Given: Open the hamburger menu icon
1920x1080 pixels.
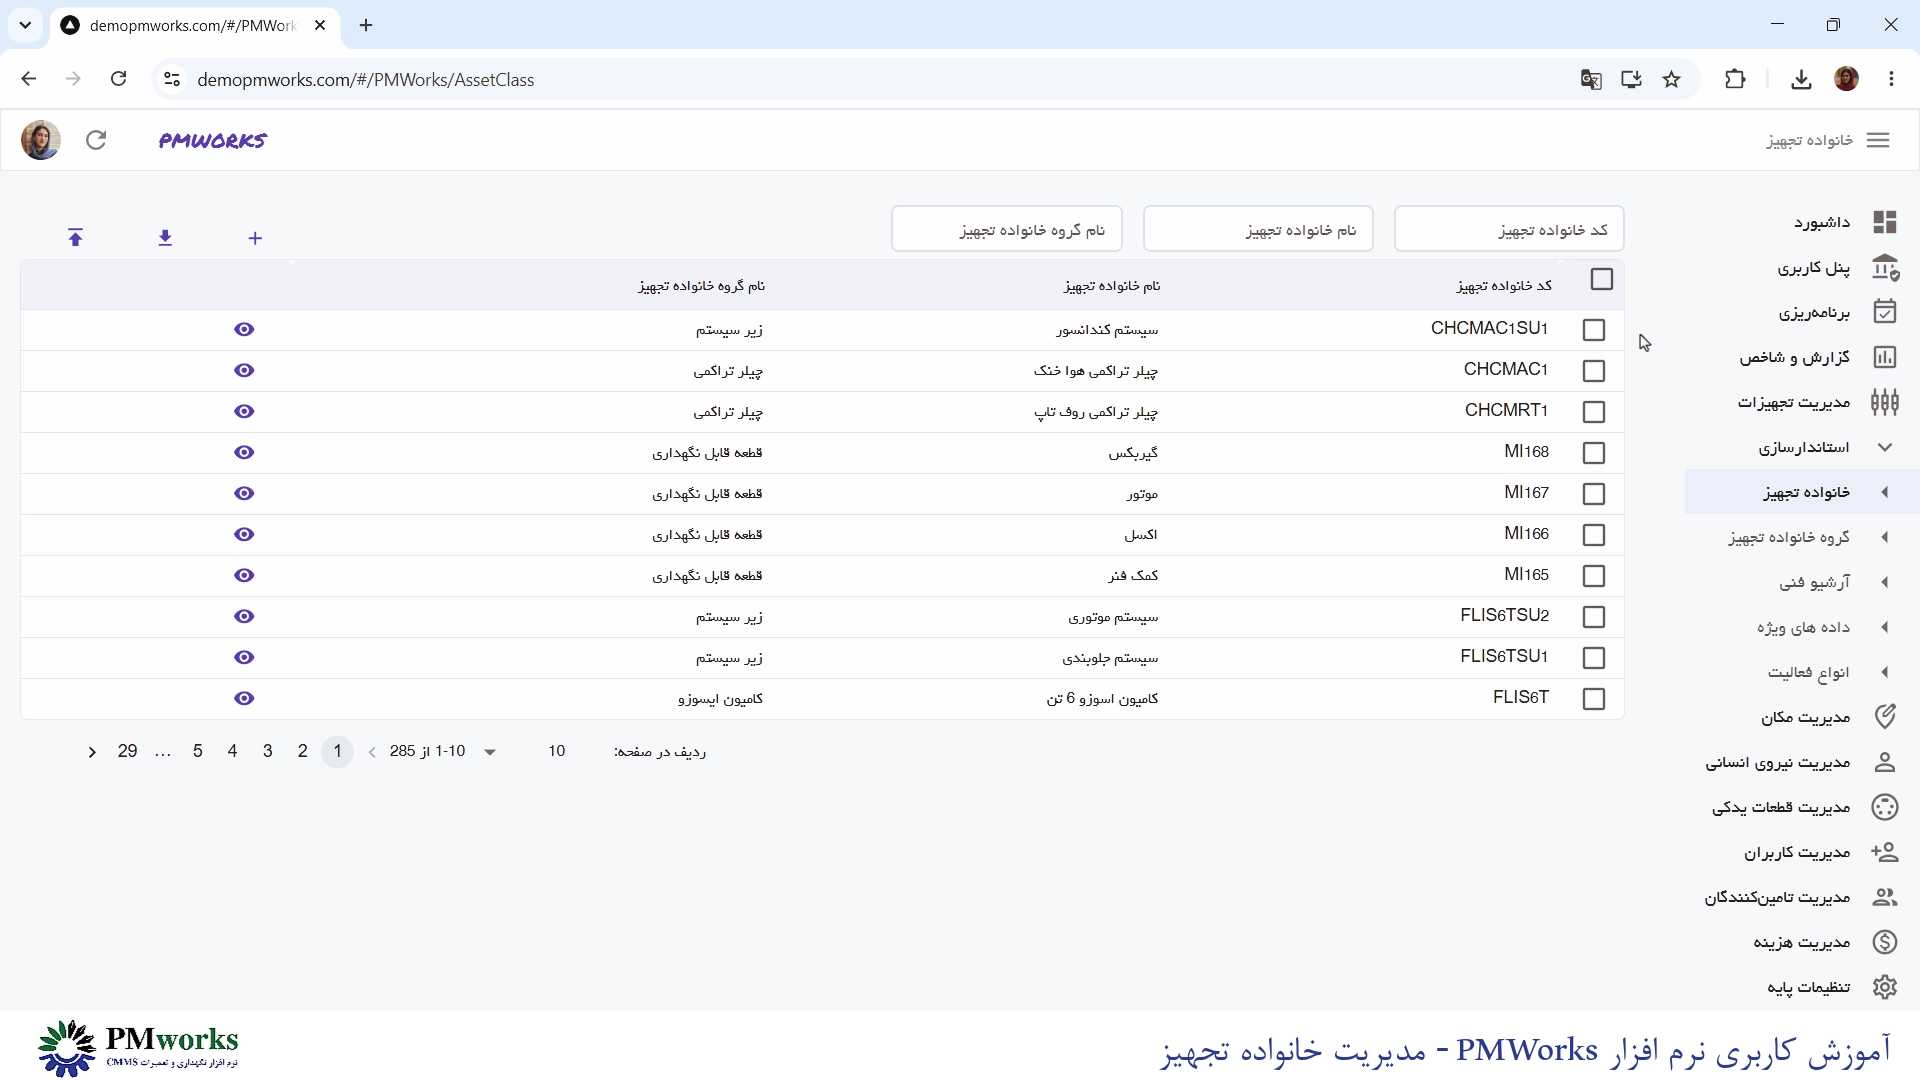Looking at the screenshot, I should tap(1878, 140).
